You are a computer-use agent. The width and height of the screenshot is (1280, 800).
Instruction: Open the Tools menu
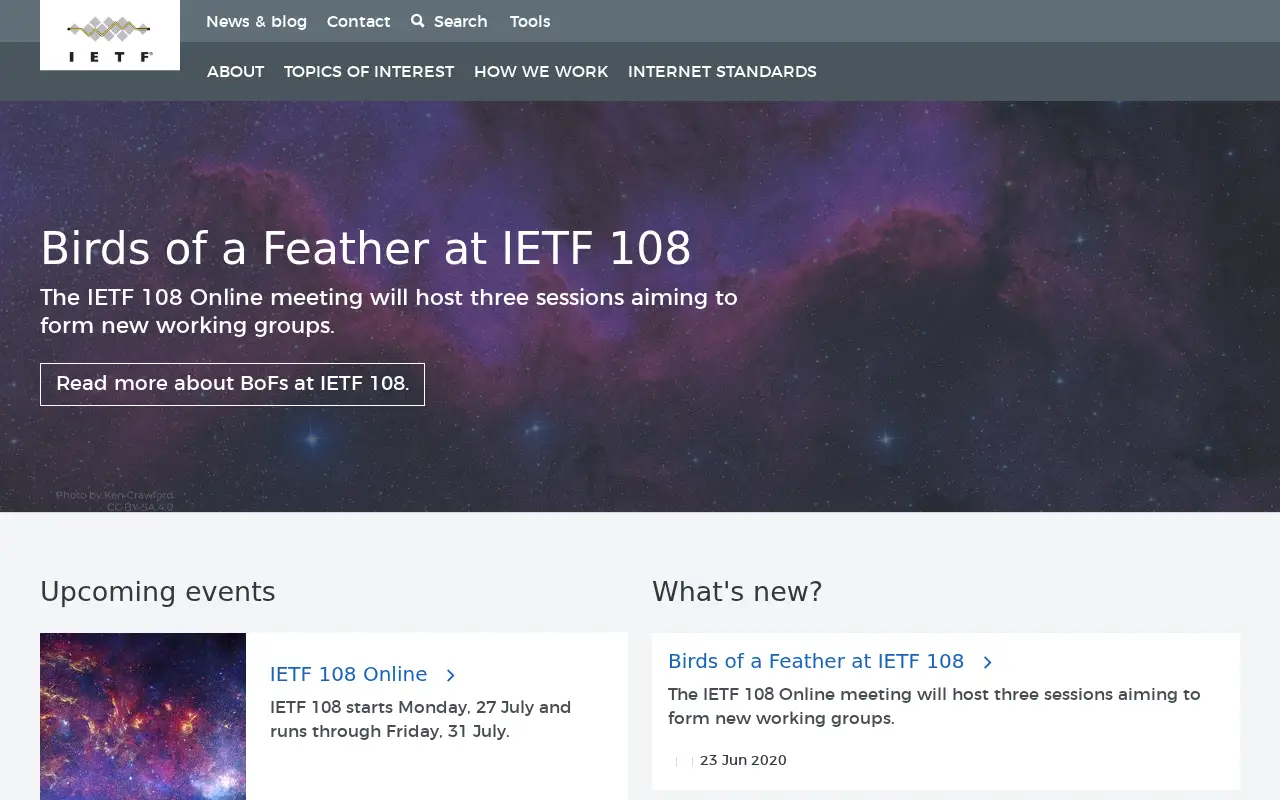(530, 21)
